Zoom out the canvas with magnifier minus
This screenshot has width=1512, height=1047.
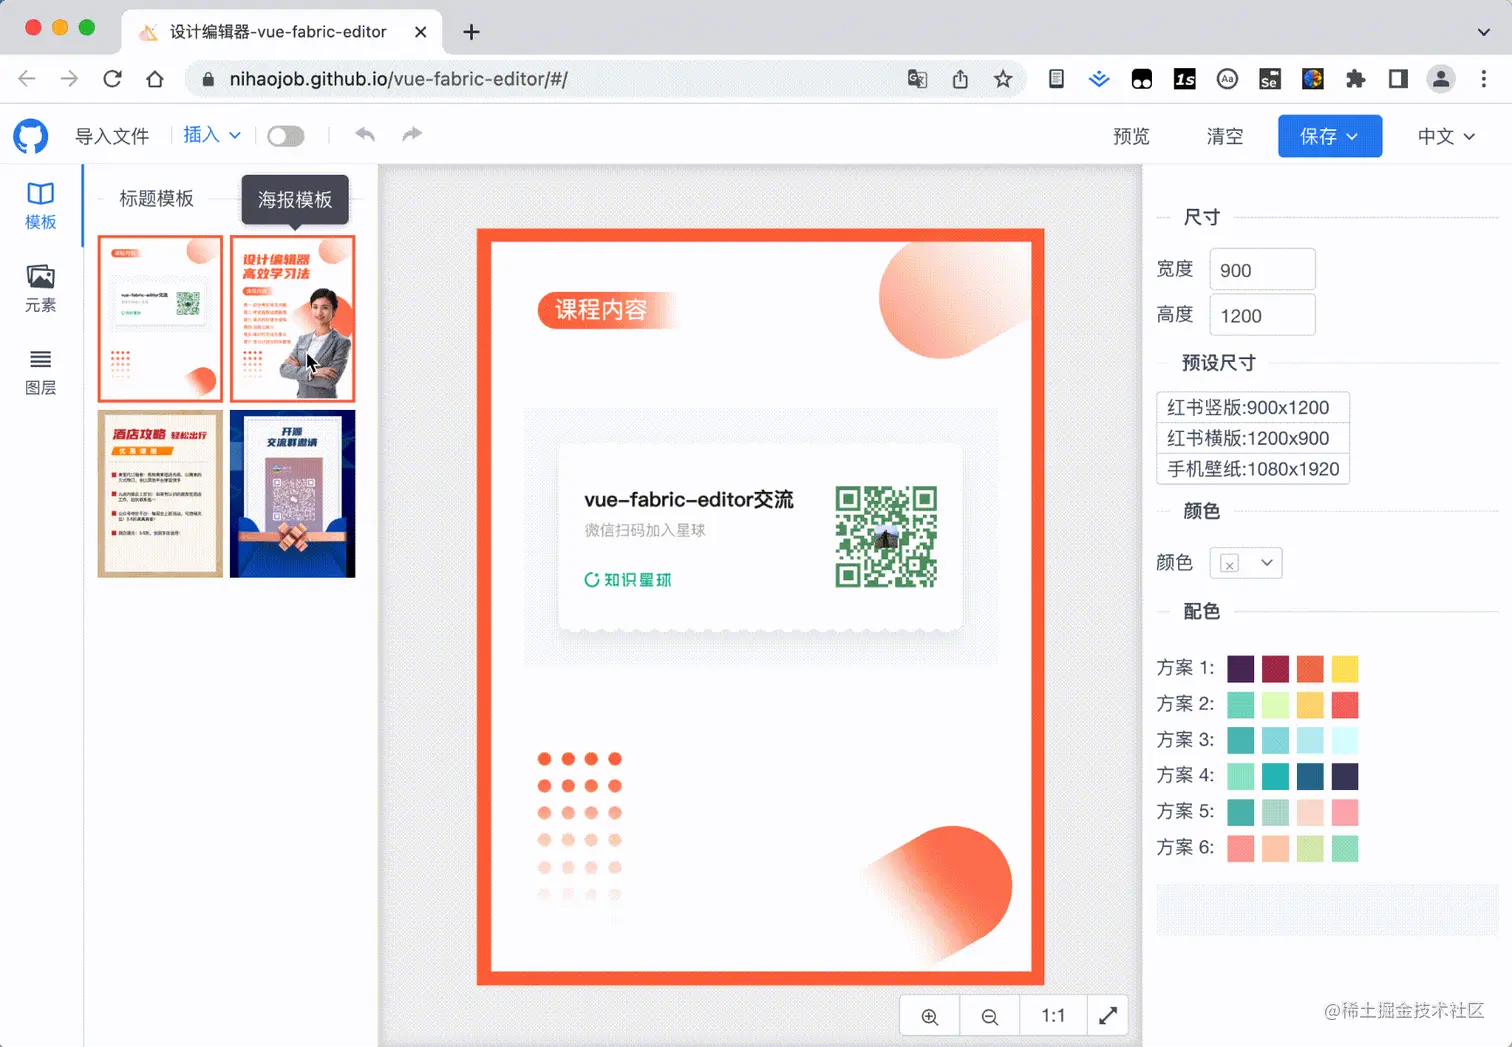coord(990,1016)
